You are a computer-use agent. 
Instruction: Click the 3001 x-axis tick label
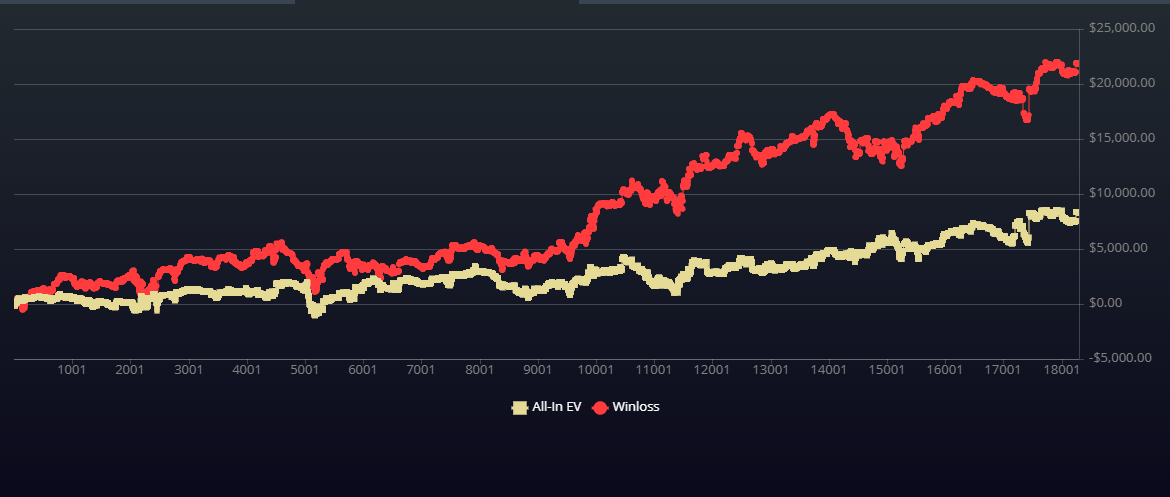point(189,369)
